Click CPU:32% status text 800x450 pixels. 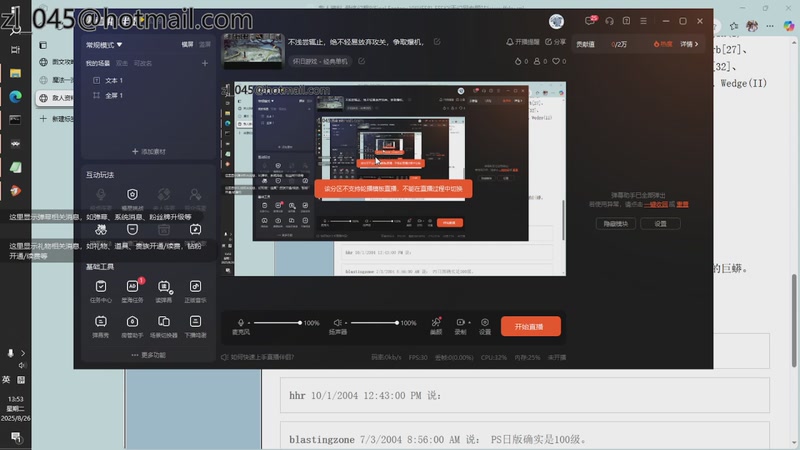point(493,358)
